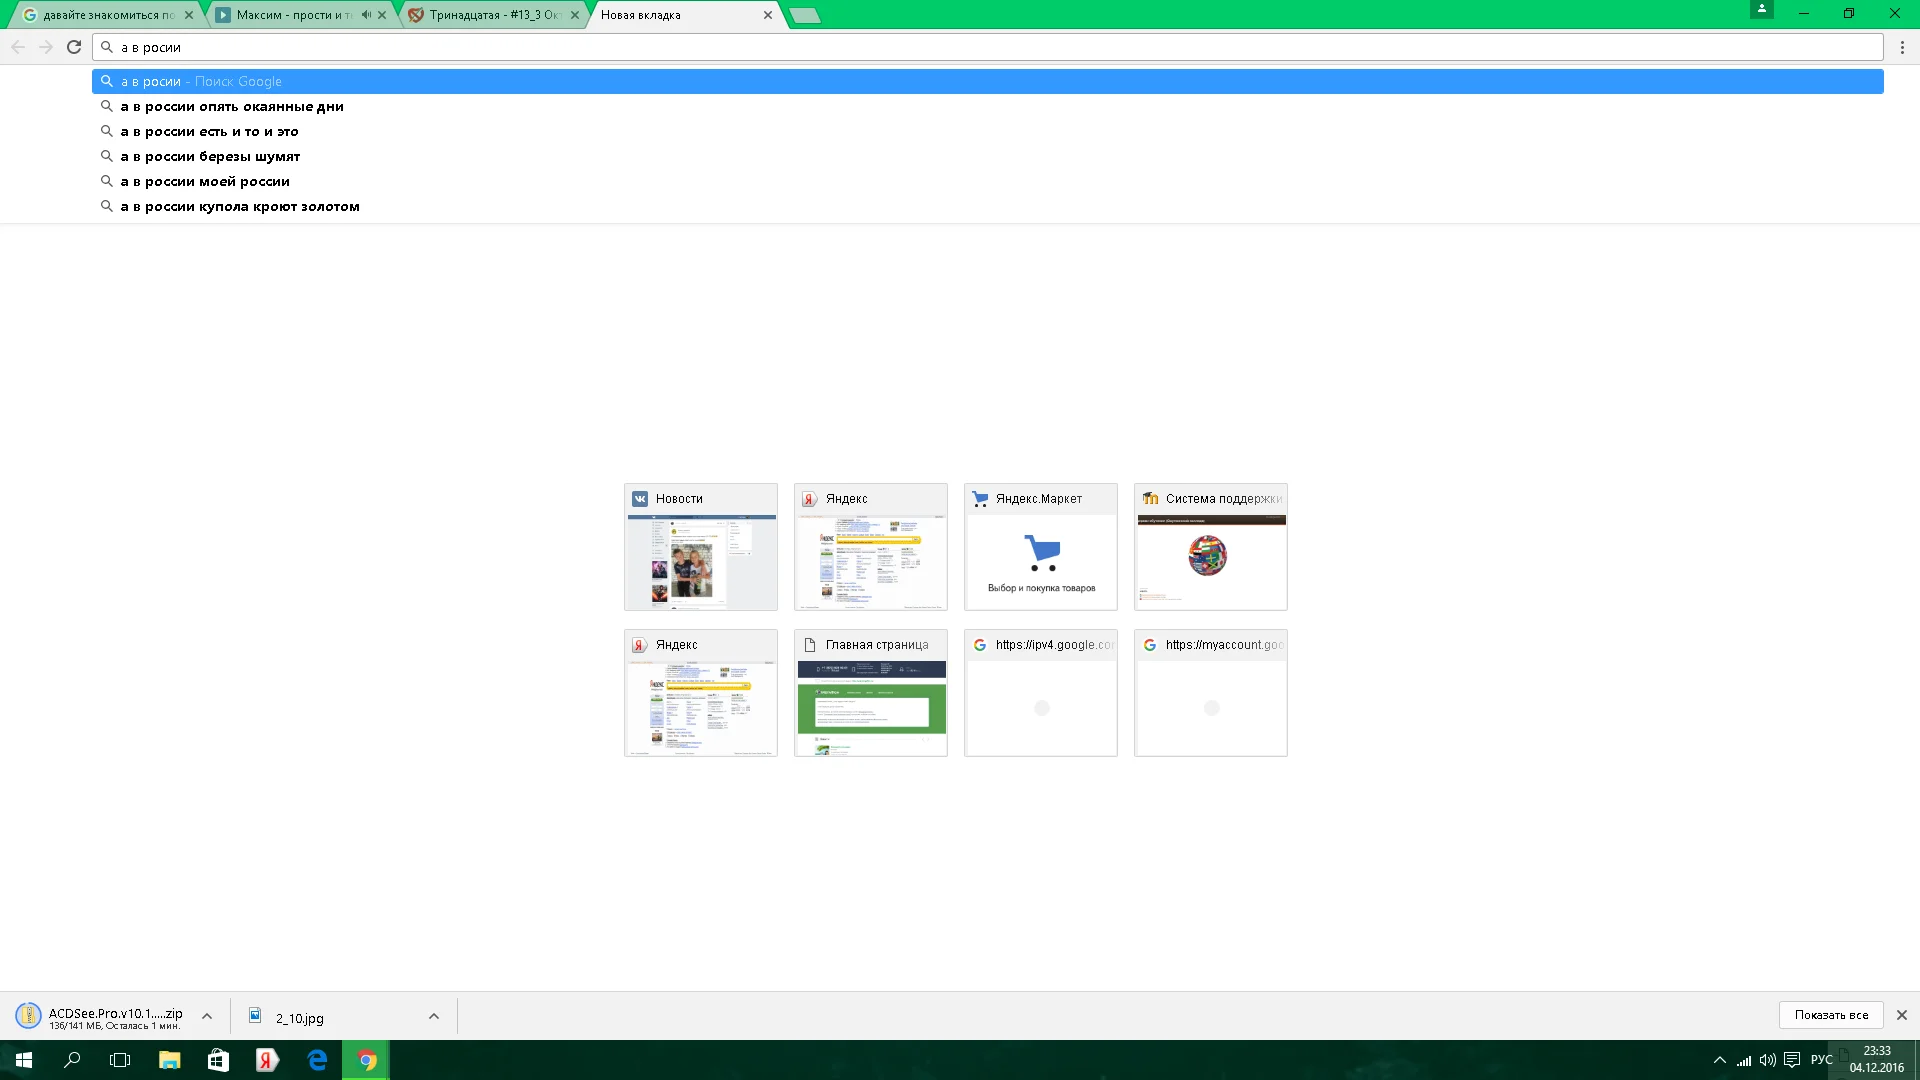Open the VK Новости tile
1920x1080 pixels.
(x=700, y=548)
